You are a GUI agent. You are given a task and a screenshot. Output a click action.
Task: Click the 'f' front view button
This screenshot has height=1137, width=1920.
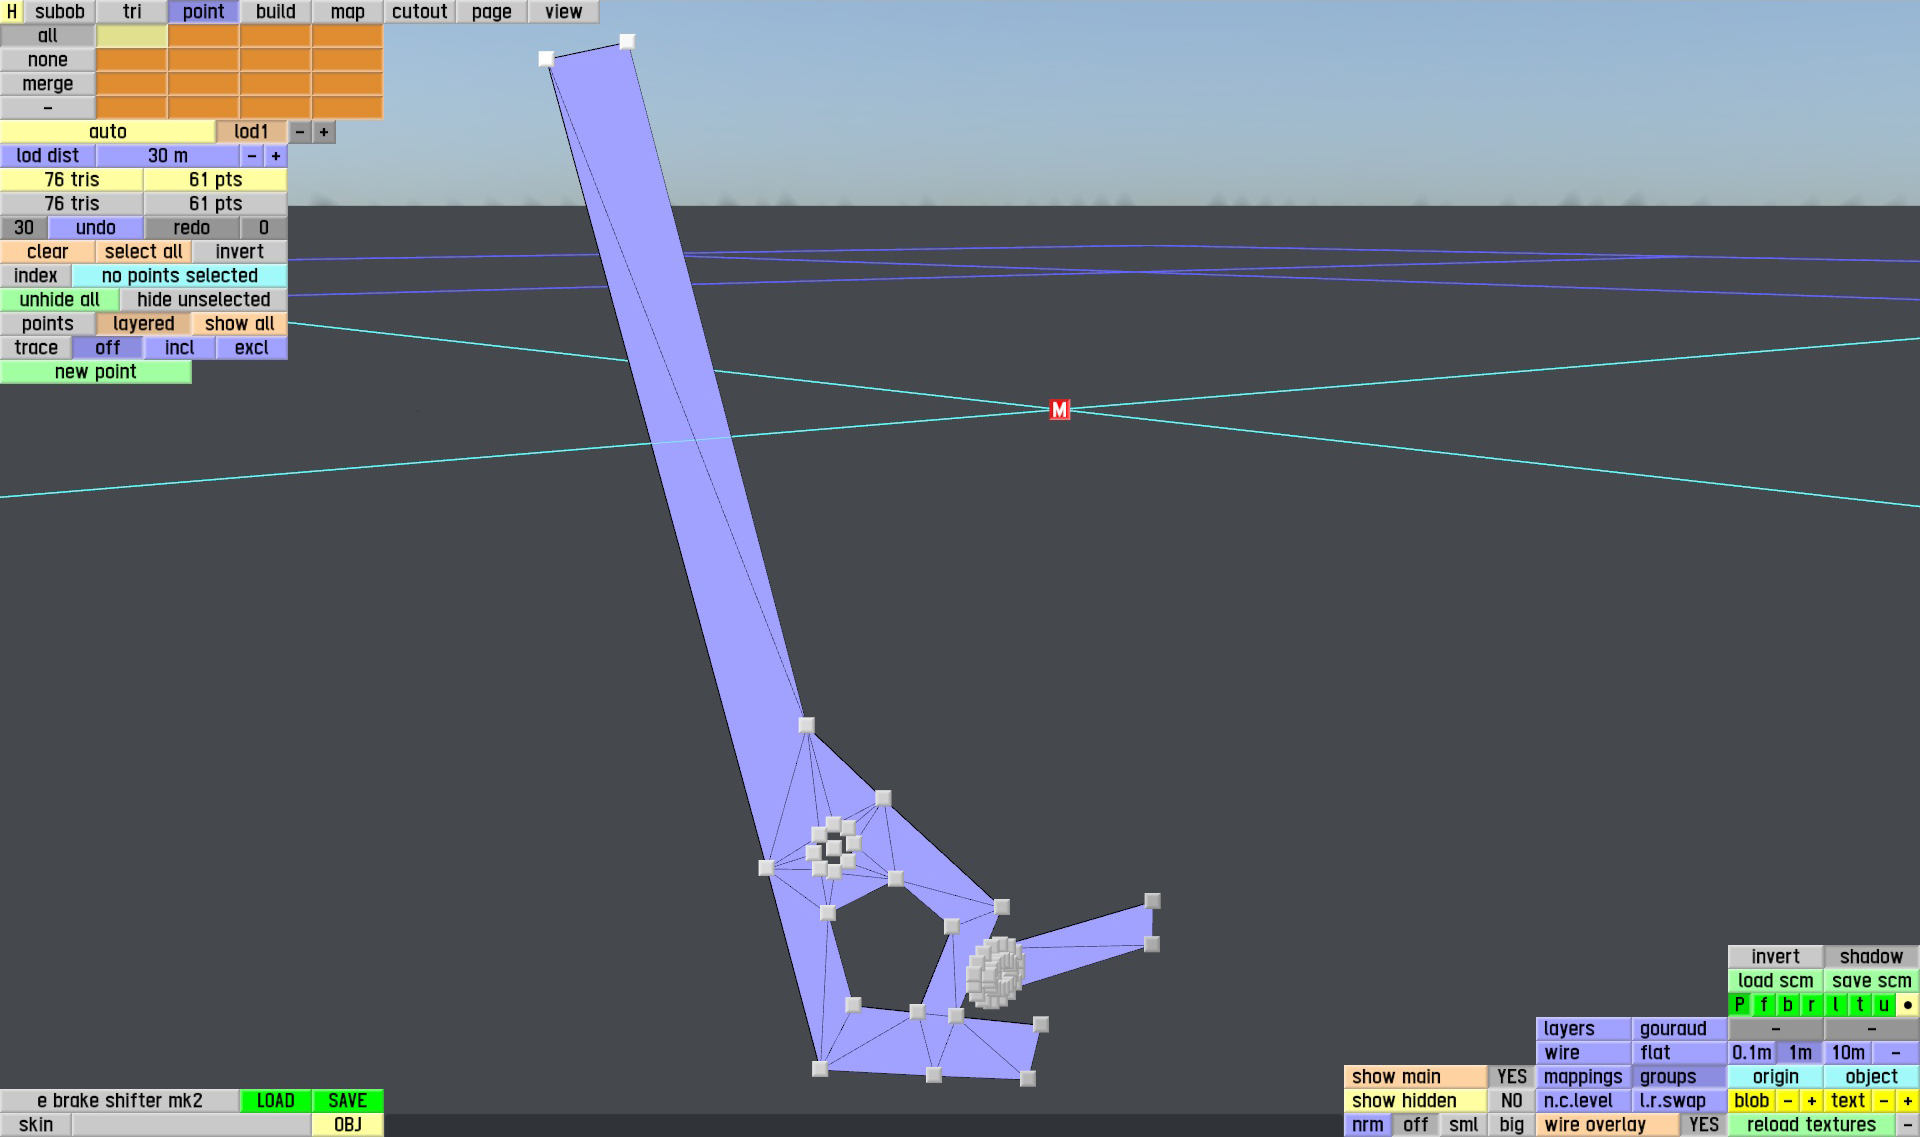coord(1763,1005)
